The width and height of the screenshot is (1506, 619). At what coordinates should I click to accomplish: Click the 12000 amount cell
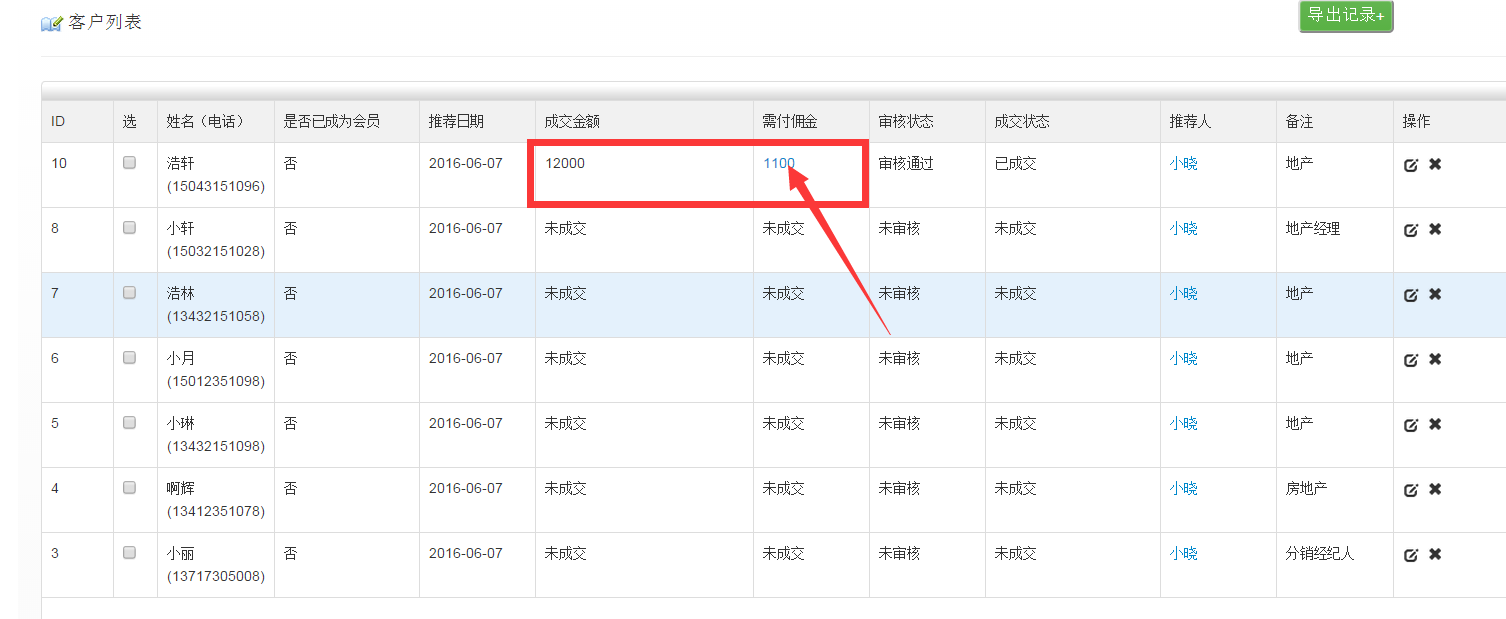tap(565, 163)
